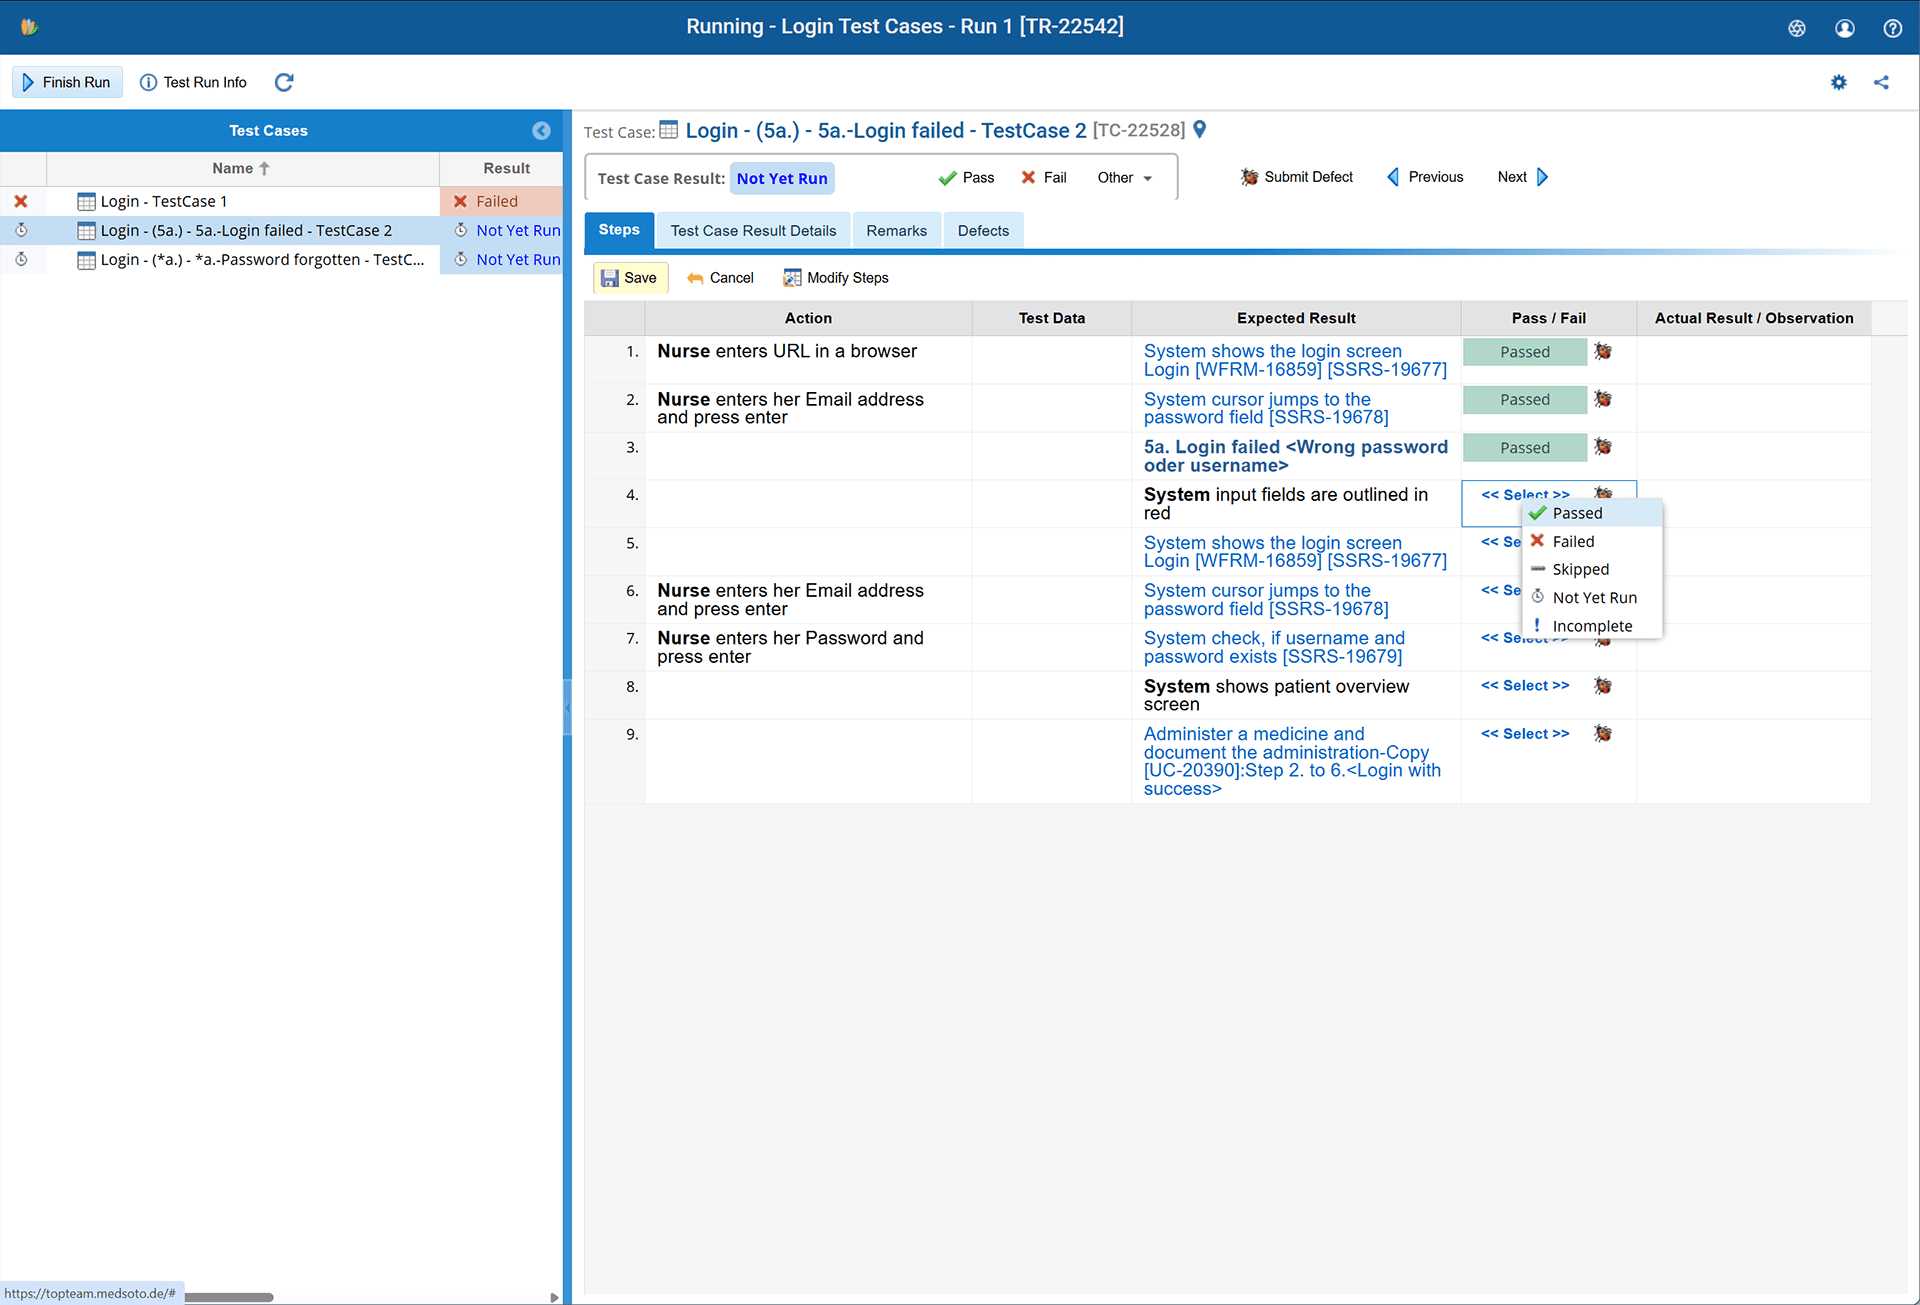Select Login - TestCase 1 row
Screen dimensions: 1920x1305
coord(281,201)
